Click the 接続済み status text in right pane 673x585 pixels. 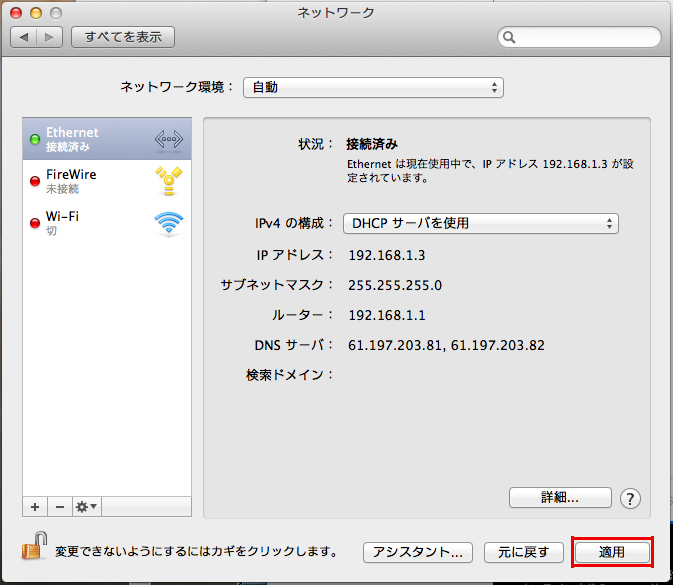[372, 144]
